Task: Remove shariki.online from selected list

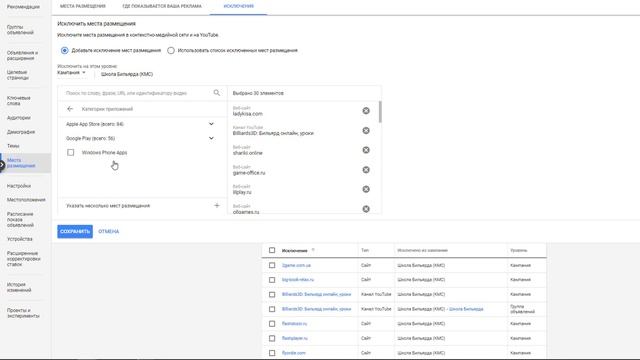Action: point(366,150)
